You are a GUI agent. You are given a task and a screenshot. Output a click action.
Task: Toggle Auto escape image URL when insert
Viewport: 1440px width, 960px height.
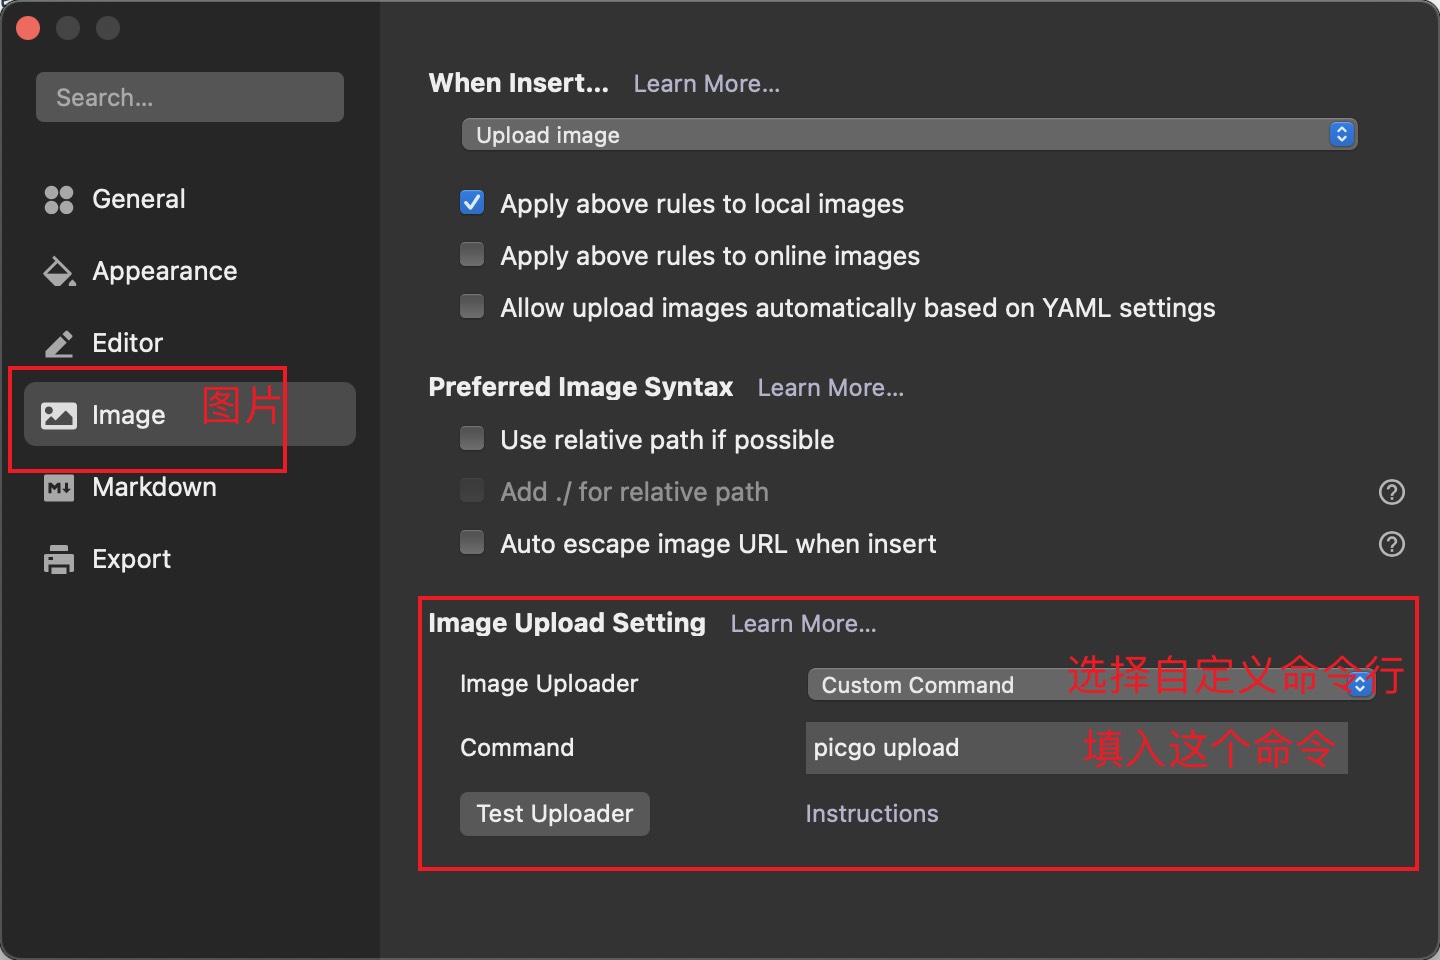(x=472, y=543)
